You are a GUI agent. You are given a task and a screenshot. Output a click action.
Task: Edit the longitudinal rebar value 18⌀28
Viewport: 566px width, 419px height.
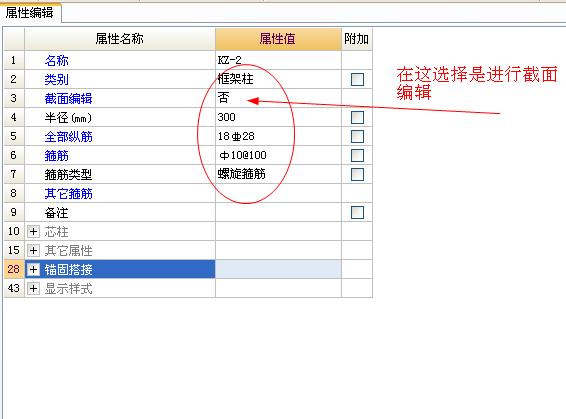[278, 136]
